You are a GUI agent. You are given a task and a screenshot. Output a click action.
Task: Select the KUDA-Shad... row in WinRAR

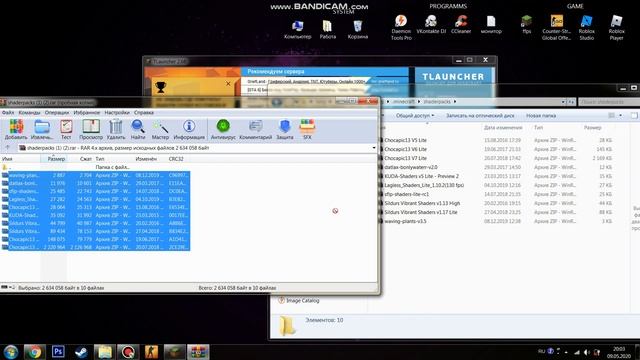pos(95,215)
